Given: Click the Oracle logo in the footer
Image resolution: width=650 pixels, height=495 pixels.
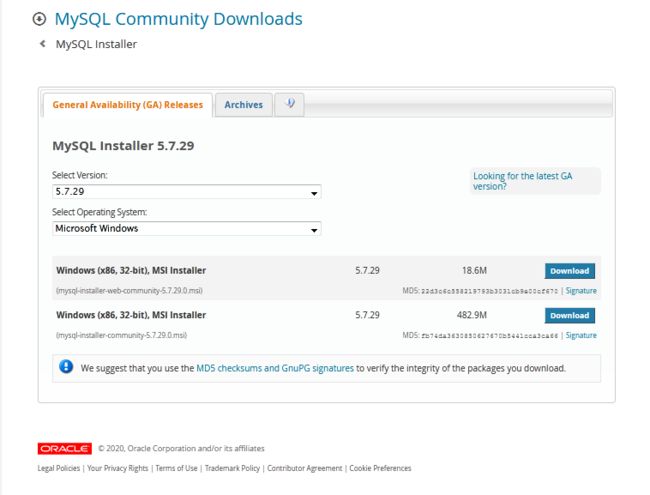Looking at the screenshot, I should click(65, 449).
